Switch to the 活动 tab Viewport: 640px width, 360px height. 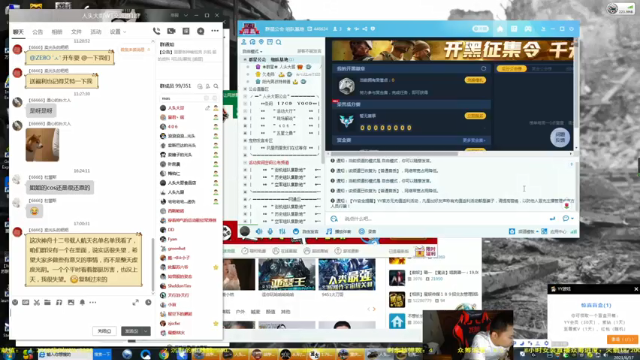tap(96, 31)
